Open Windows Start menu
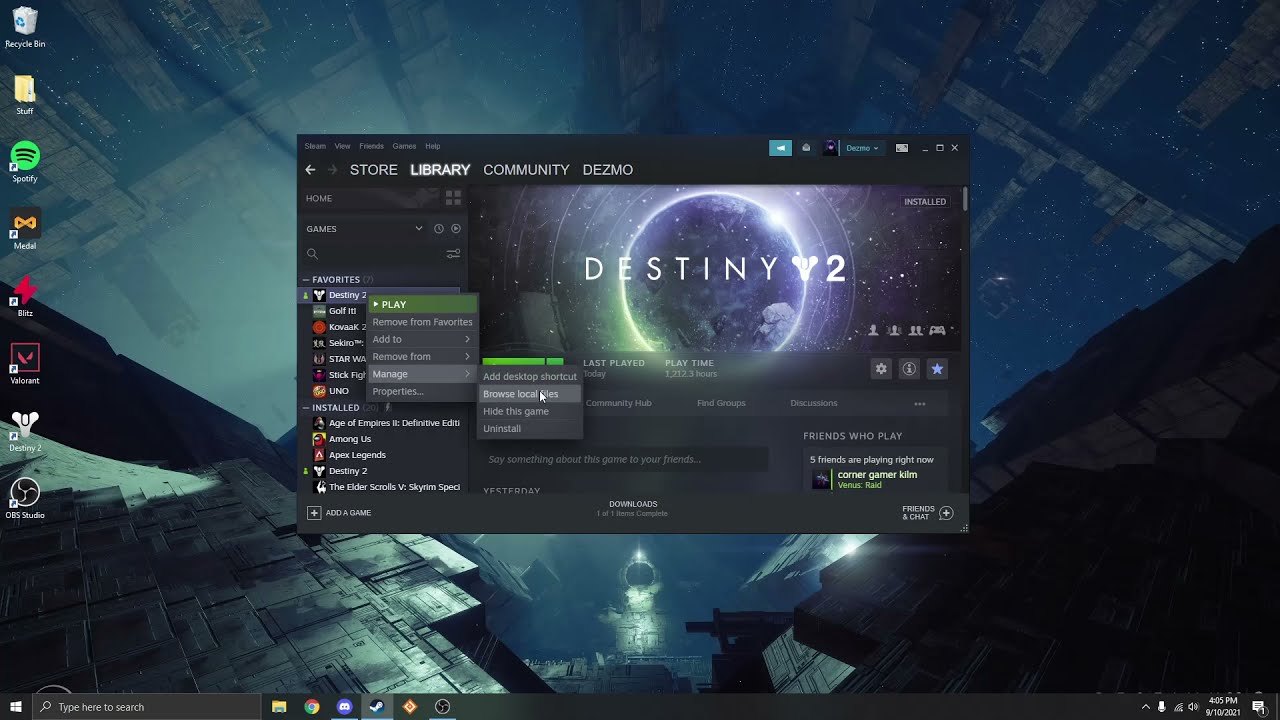 tap(16, 707)
